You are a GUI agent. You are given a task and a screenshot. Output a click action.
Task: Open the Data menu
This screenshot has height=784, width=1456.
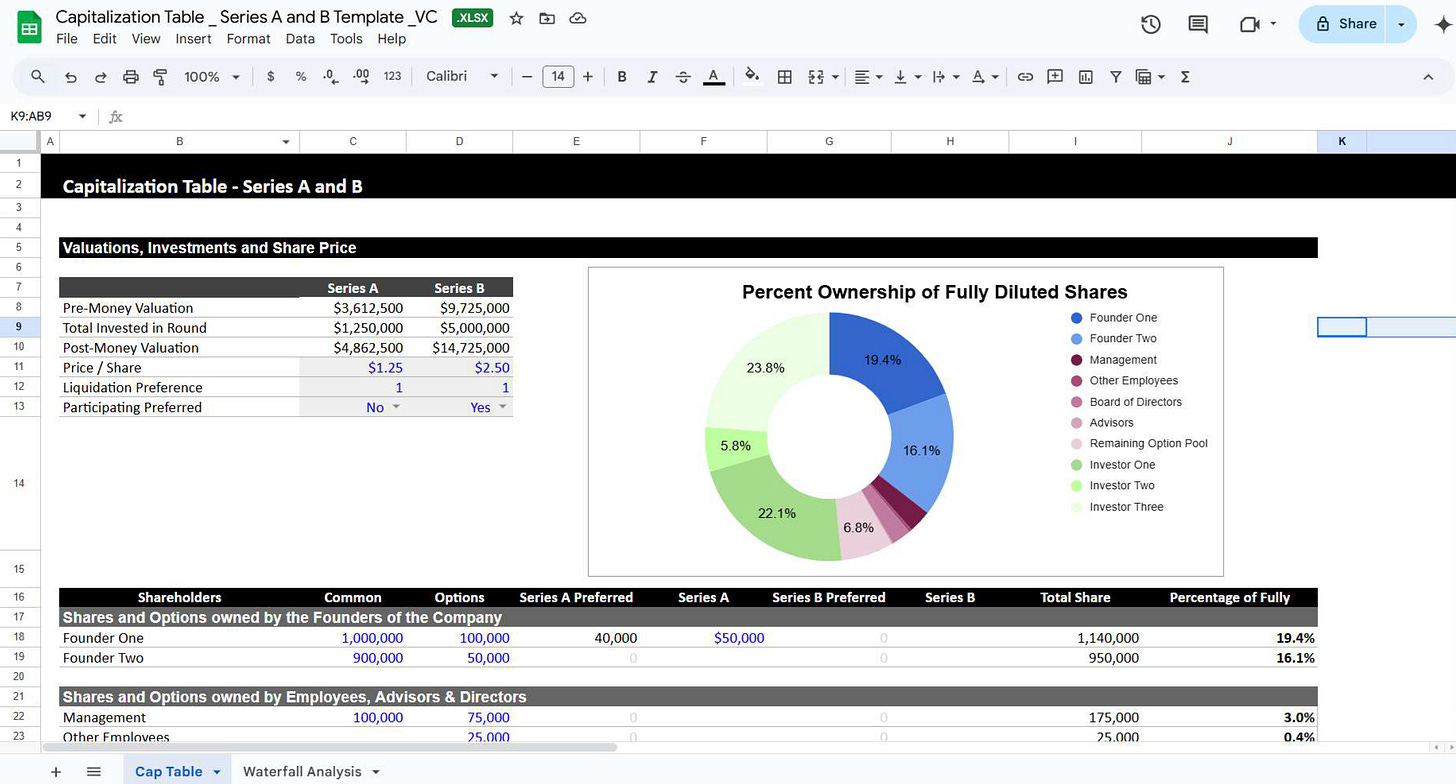(x=300, y=38)
